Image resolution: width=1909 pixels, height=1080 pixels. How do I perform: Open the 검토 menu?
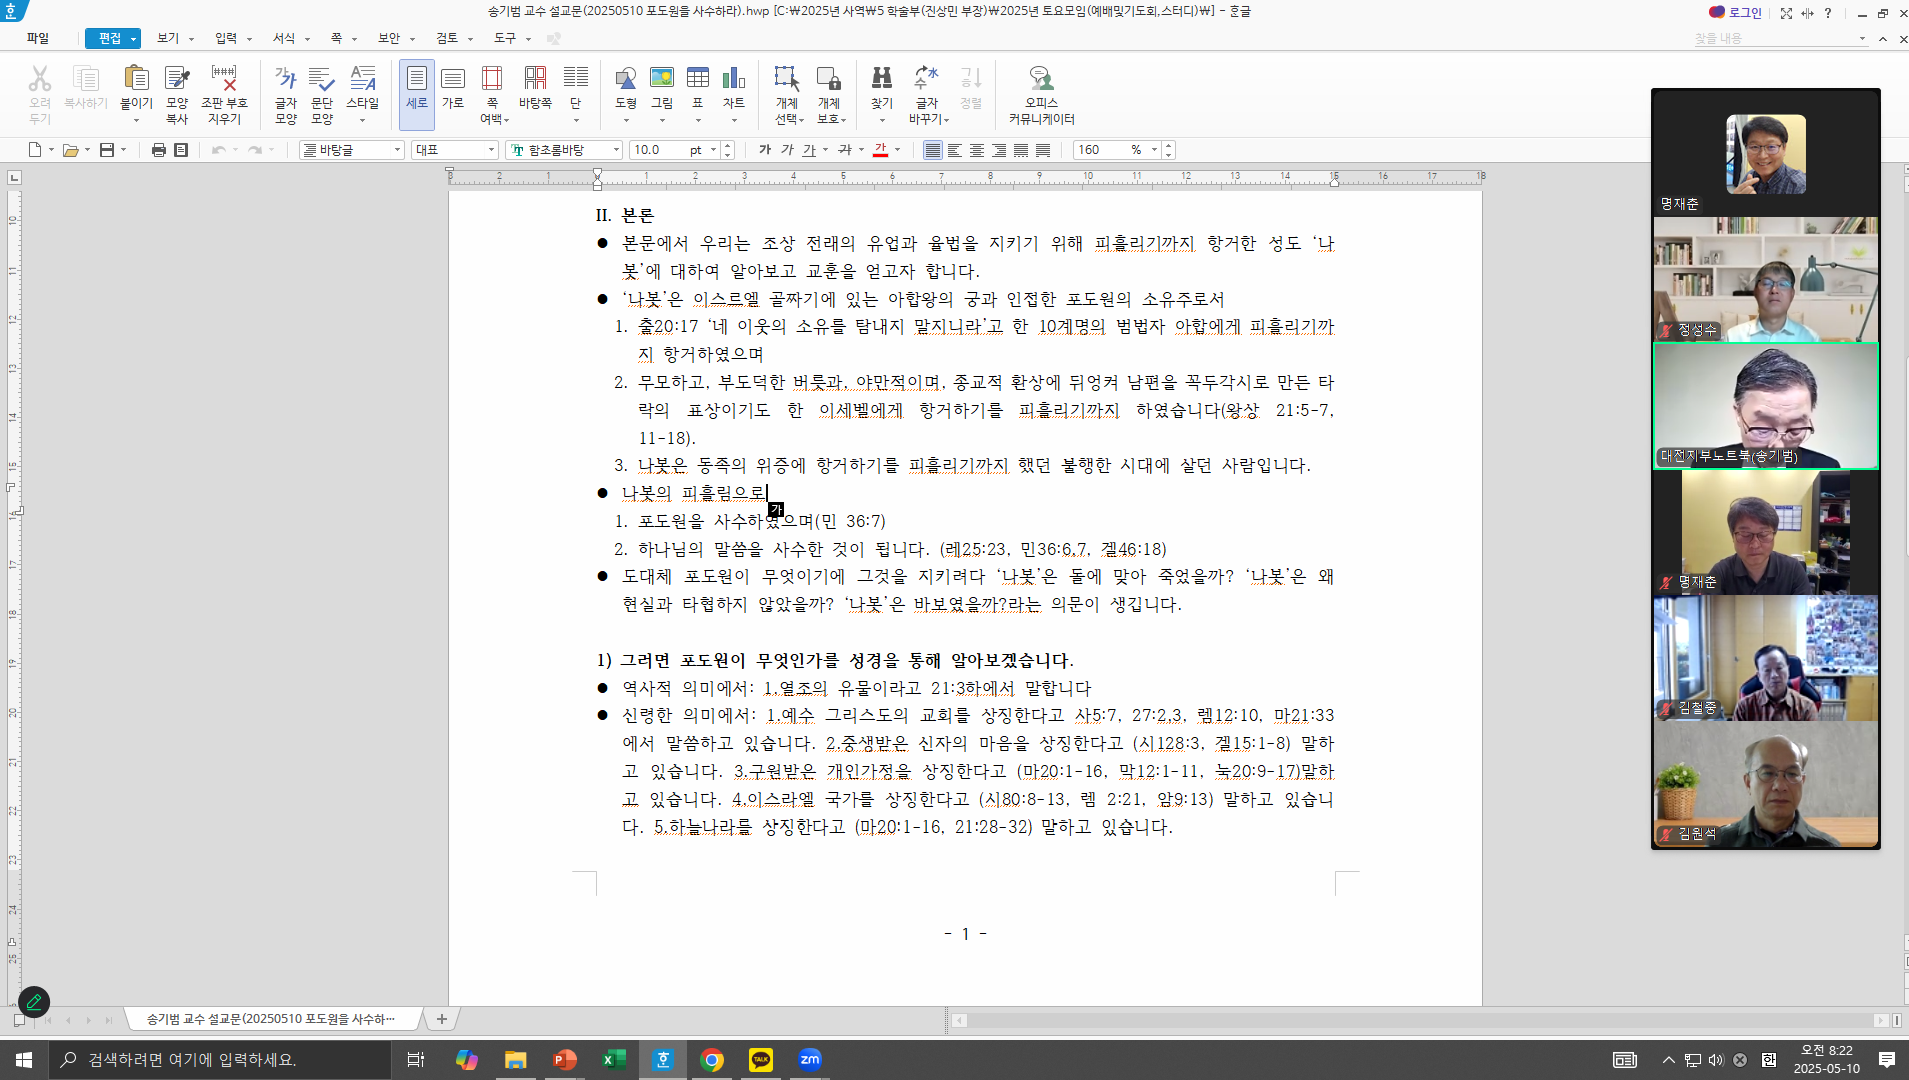pyautogui.click(x=447, y=38)
